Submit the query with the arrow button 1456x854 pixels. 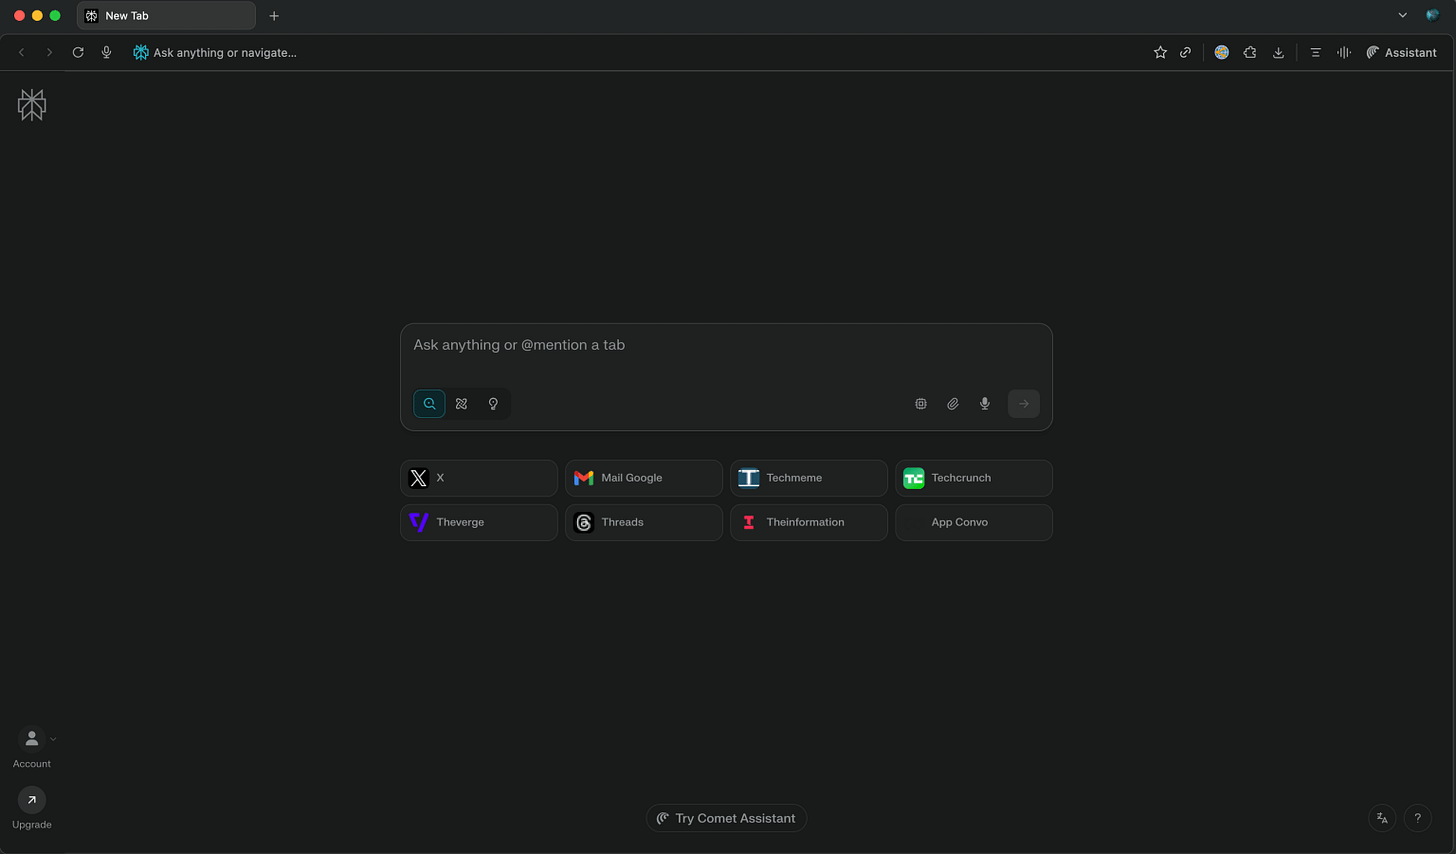tap(1024, 404)
